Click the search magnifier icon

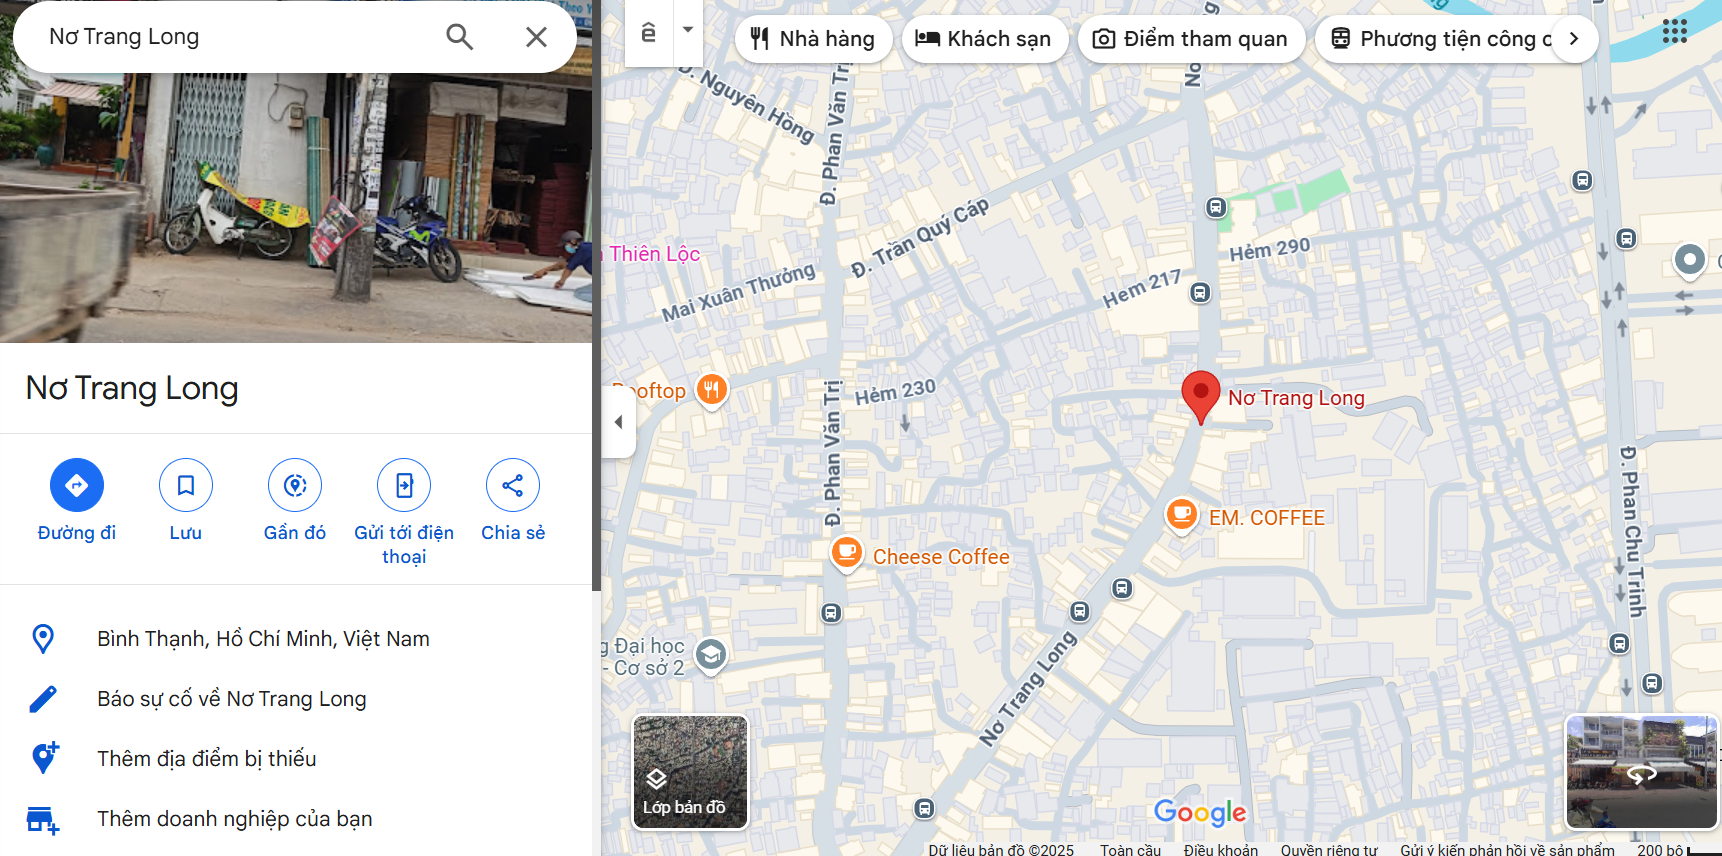(x=459, y=37)
